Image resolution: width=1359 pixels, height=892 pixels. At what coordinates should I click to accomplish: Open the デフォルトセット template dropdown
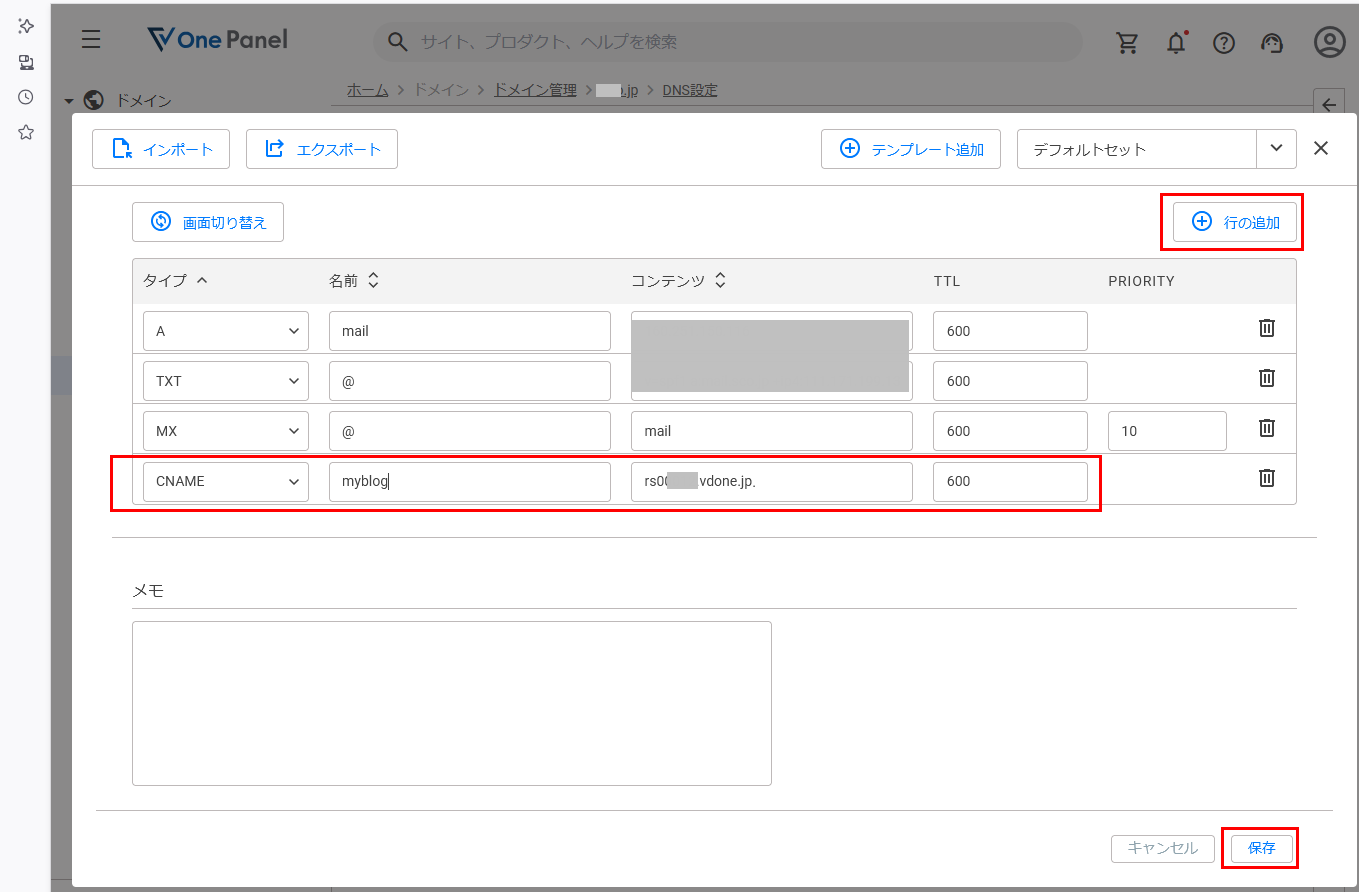(1277, 148)
